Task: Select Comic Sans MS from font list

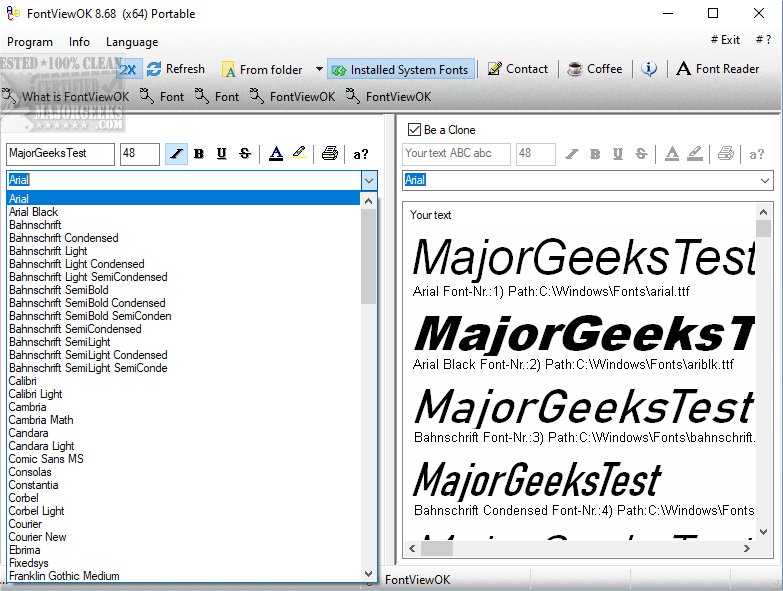Action: tap(46, 459)
